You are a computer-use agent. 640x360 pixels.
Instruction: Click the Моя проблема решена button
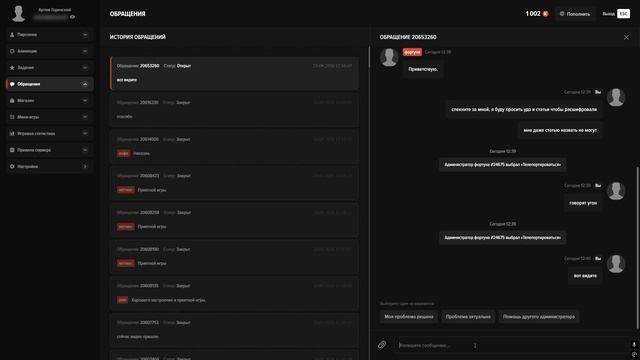[x=409, y=317]
